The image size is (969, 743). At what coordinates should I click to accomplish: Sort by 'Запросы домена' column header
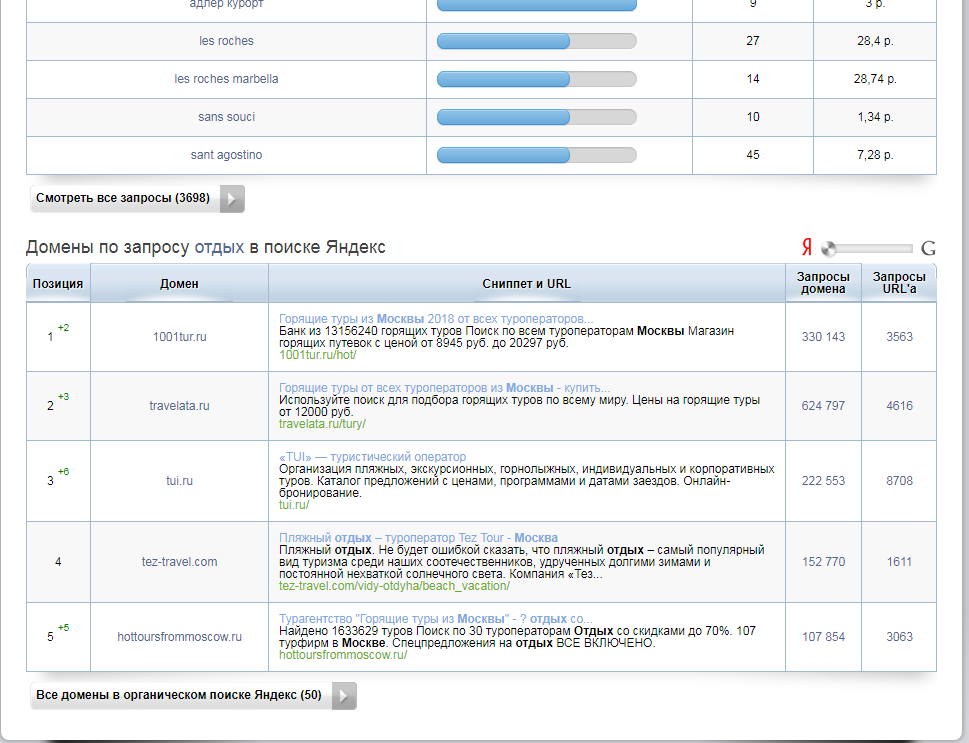[x=823, y=283]
